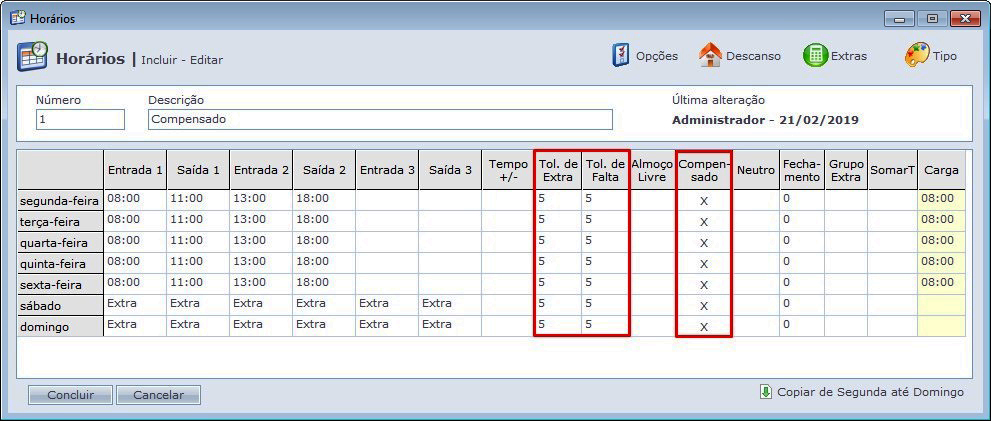Focus the Número input field
991x421 pixels.
[x=80, y=119]
